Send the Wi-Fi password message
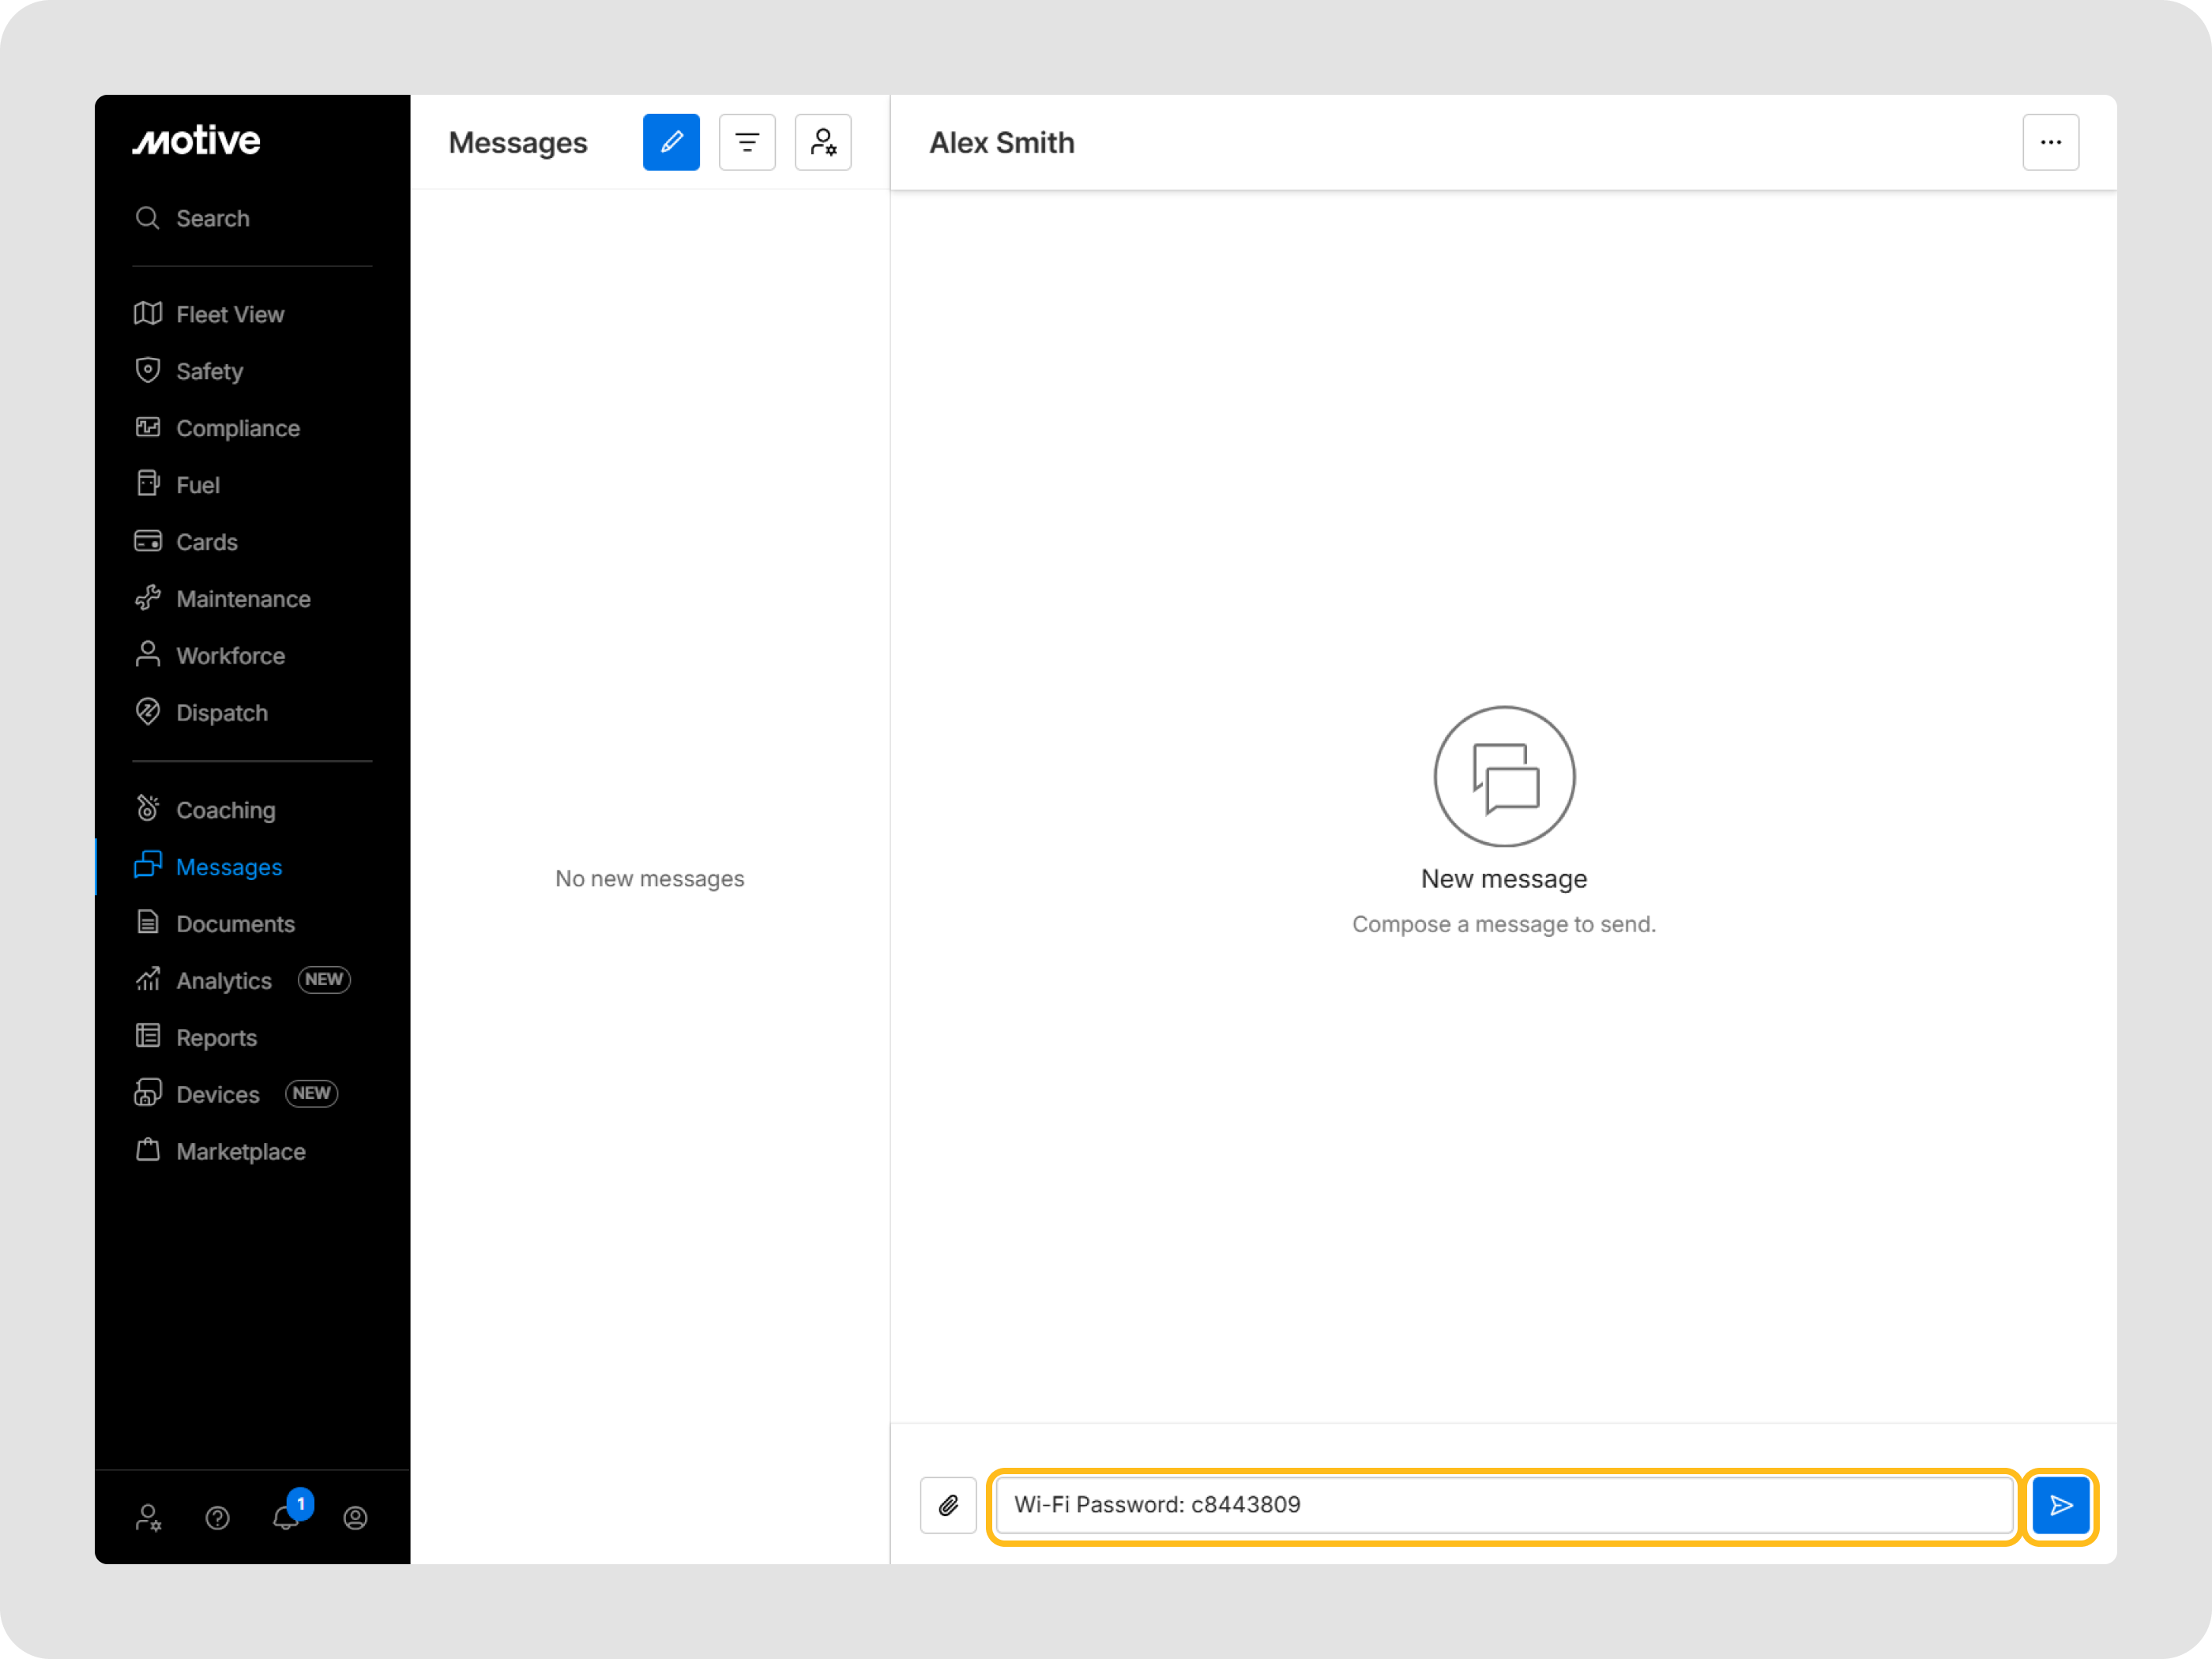Viewport: 2212px width, 1659px height. (x=2059, y=1505)
